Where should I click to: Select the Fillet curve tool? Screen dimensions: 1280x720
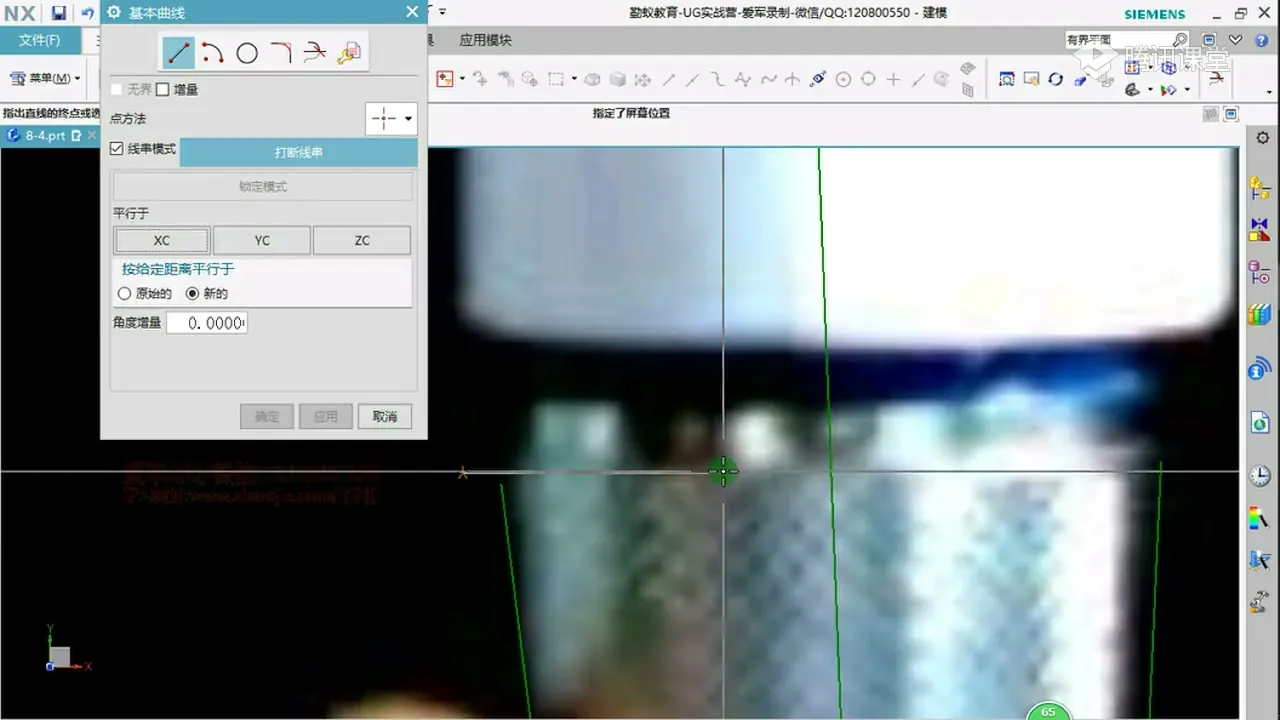click(x=281, y=53)
